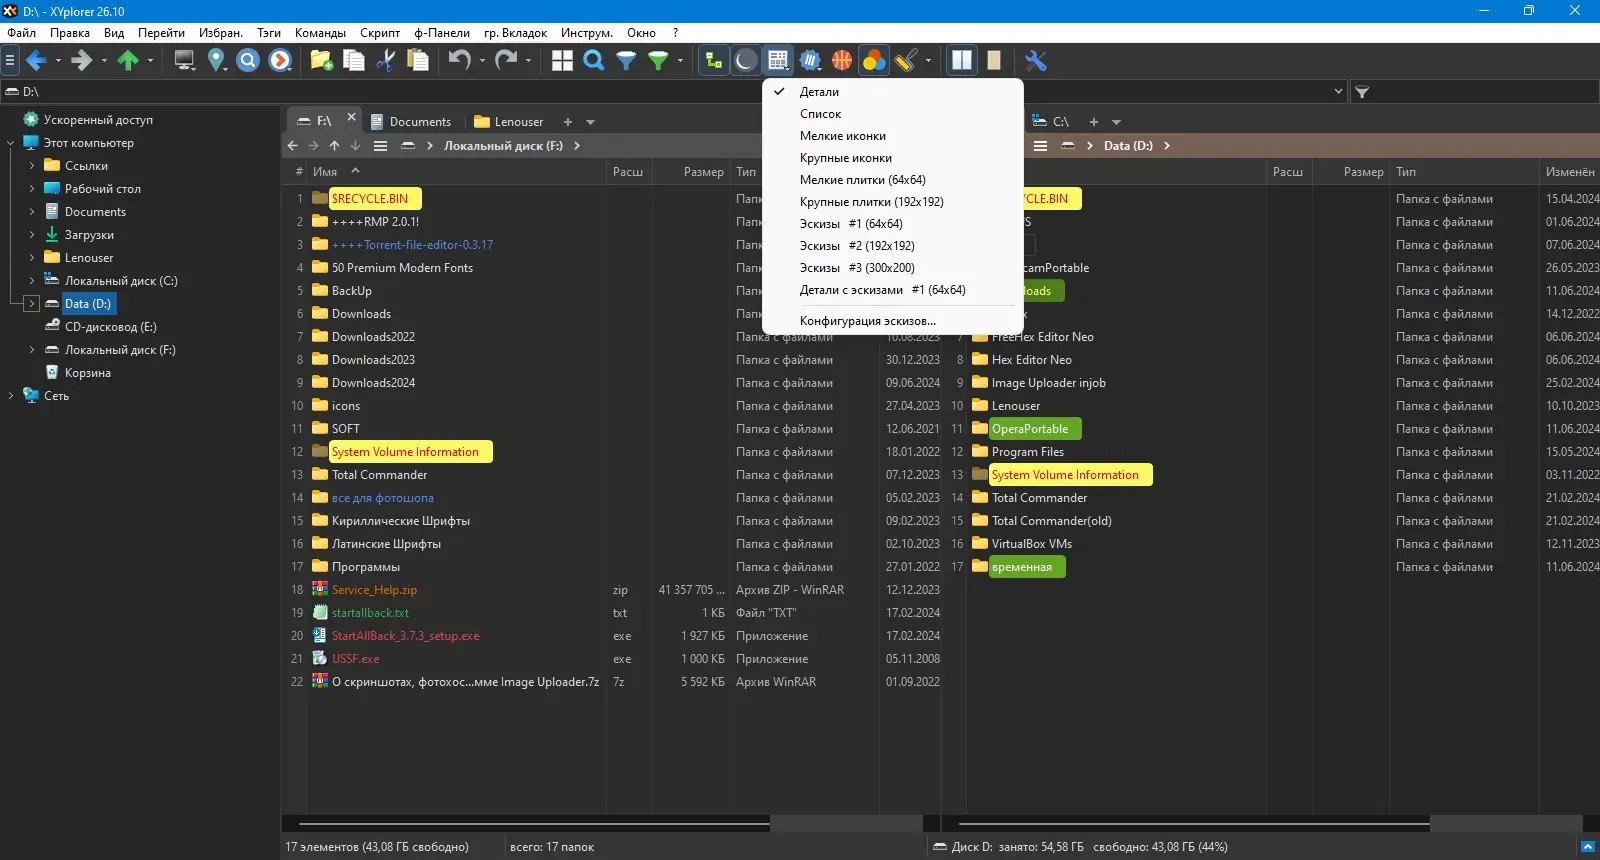
Task: Click the blue Back arrow in toolbar
Action: click(x=36, y=61)
